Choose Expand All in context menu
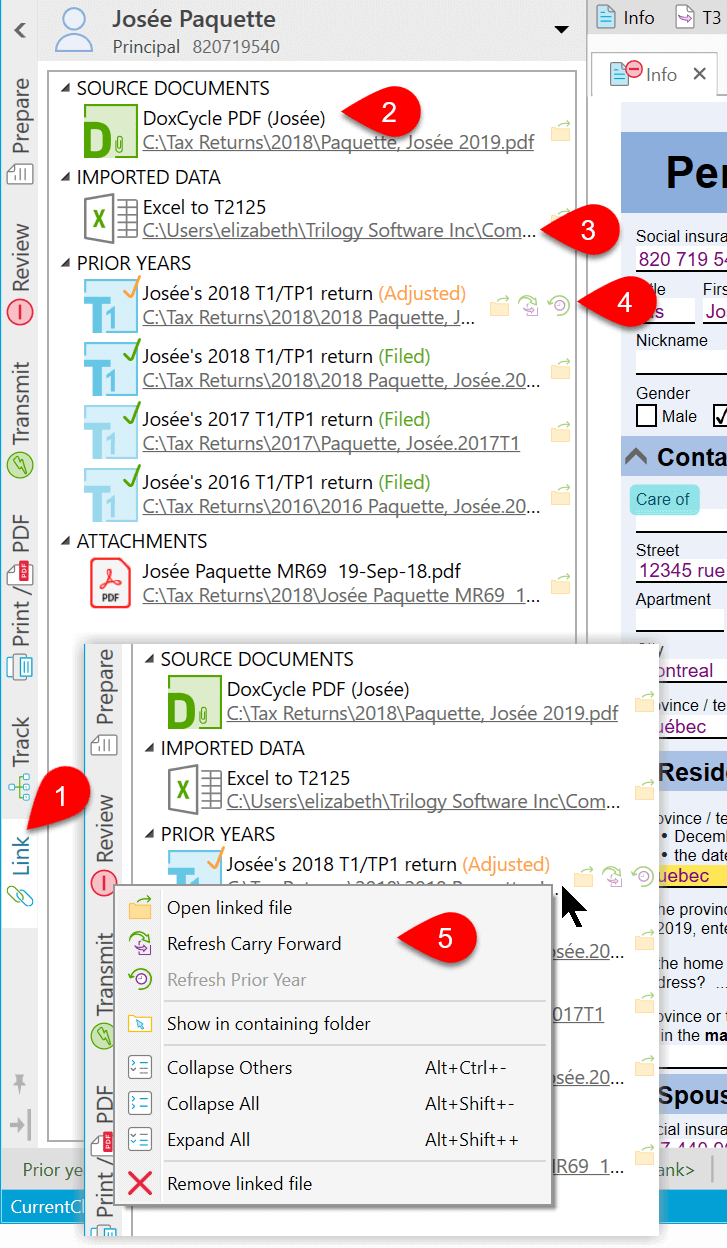 [334, 1140]
